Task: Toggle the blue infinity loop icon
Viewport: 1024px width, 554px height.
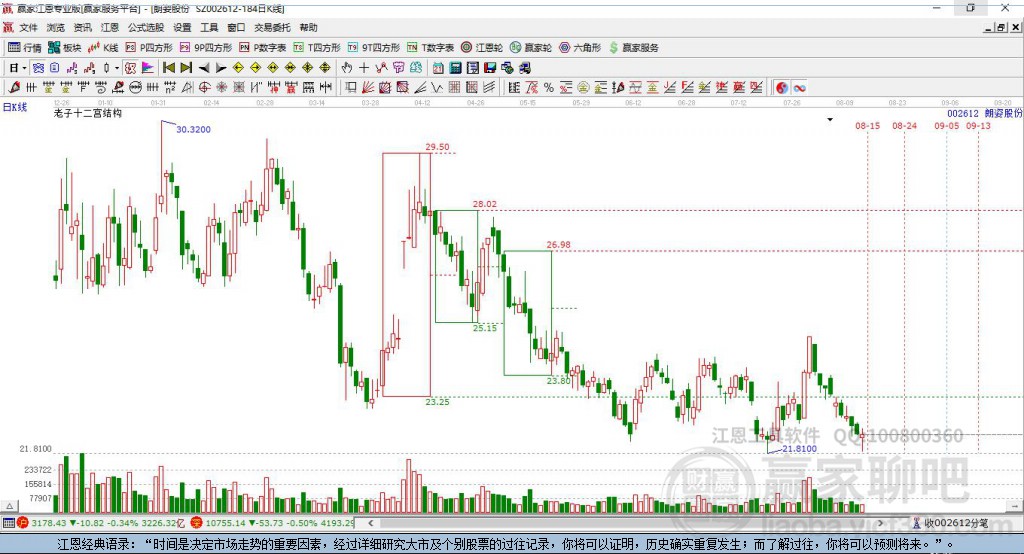Action: tap(799, 88)
